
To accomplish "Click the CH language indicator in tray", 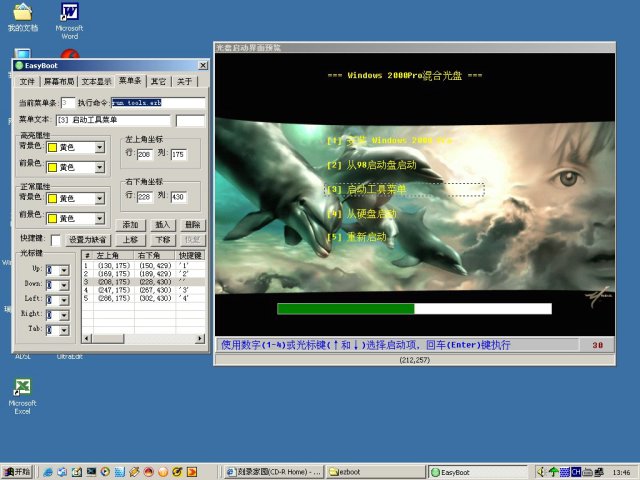I will 576,472.
